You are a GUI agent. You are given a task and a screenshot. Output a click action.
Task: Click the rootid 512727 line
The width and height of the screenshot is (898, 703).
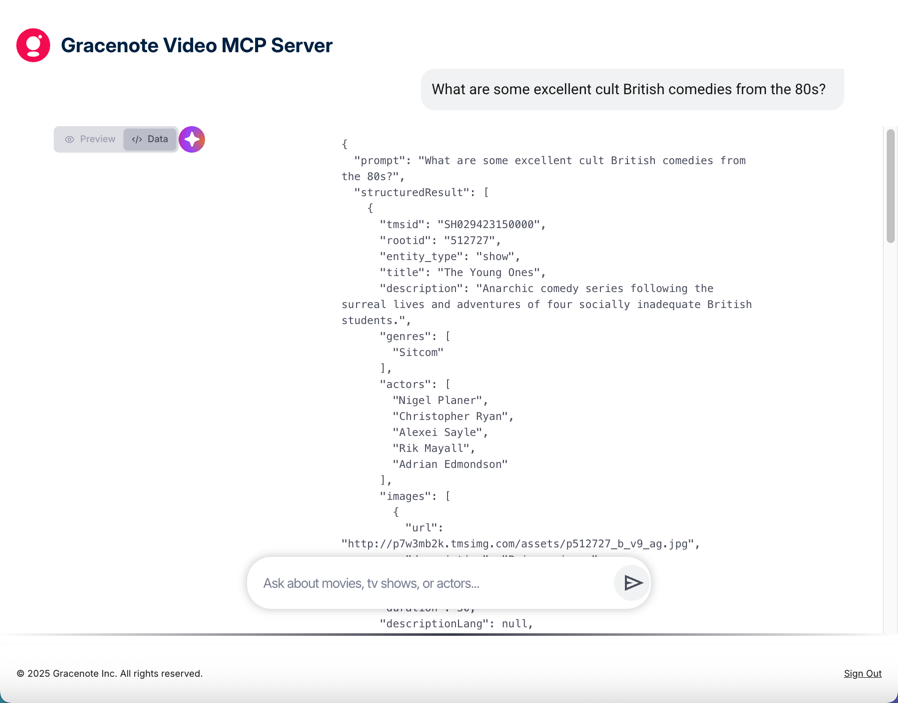coord(440,240)
